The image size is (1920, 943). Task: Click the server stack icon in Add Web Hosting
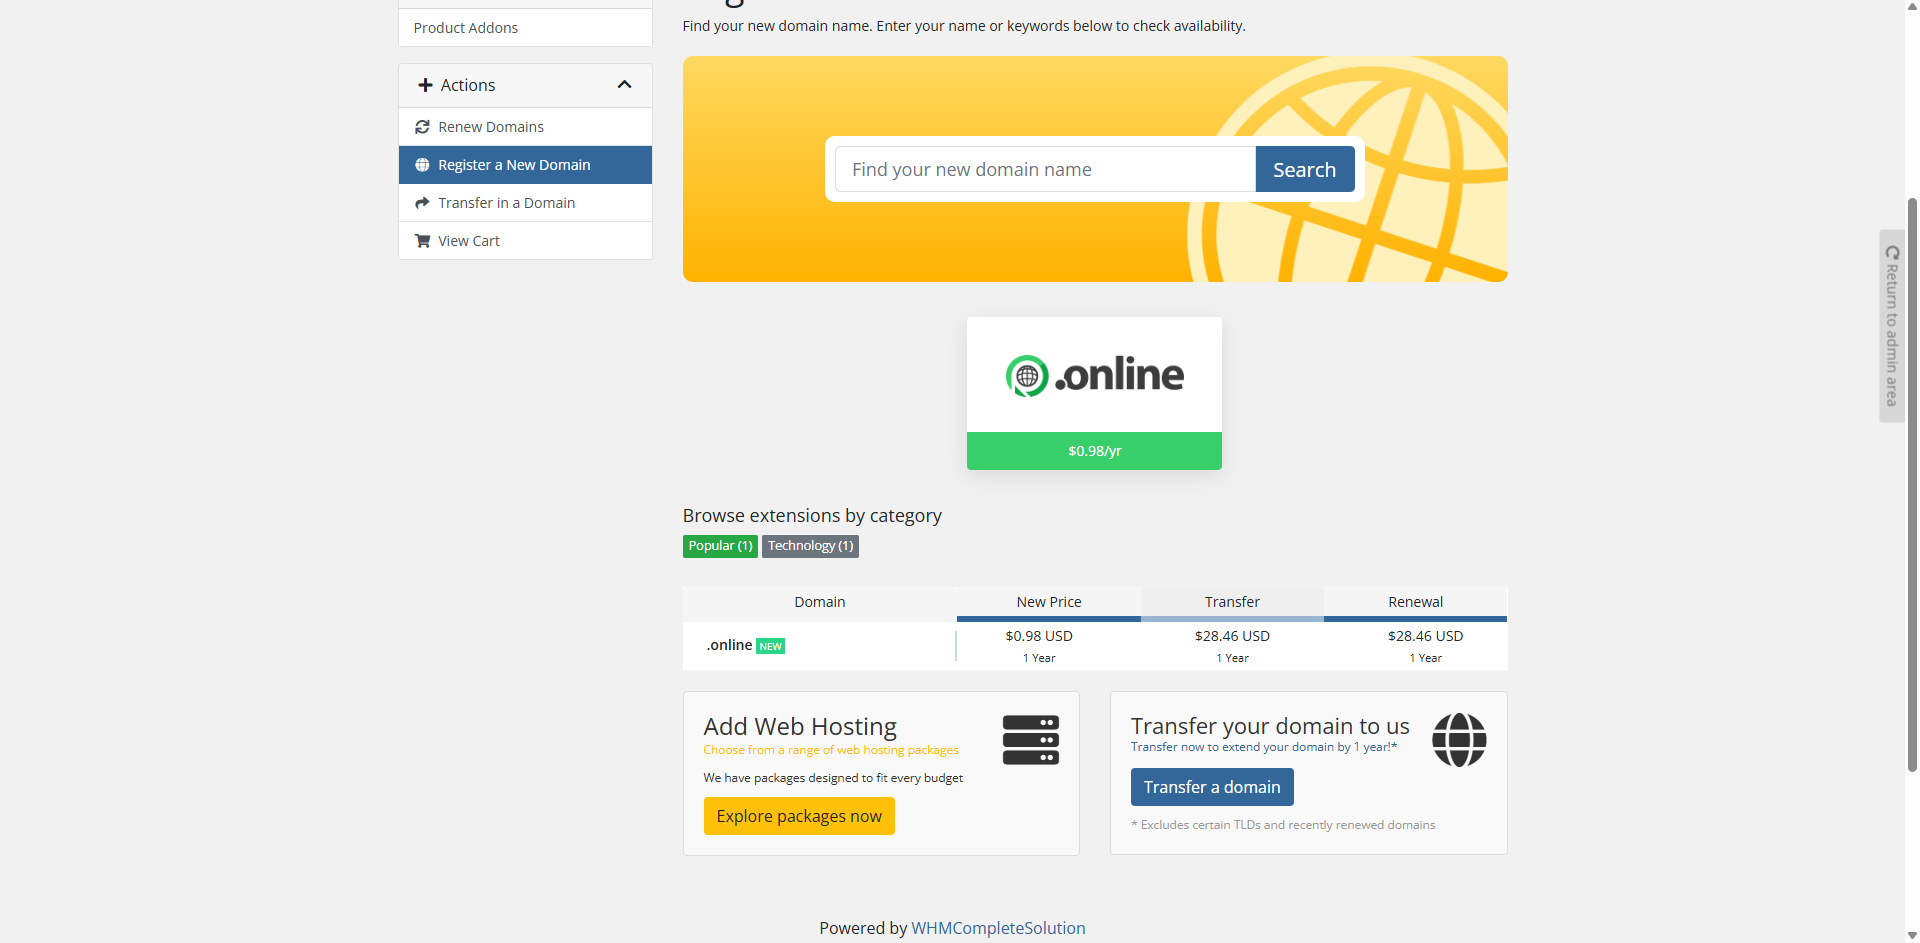(1030, 740)
